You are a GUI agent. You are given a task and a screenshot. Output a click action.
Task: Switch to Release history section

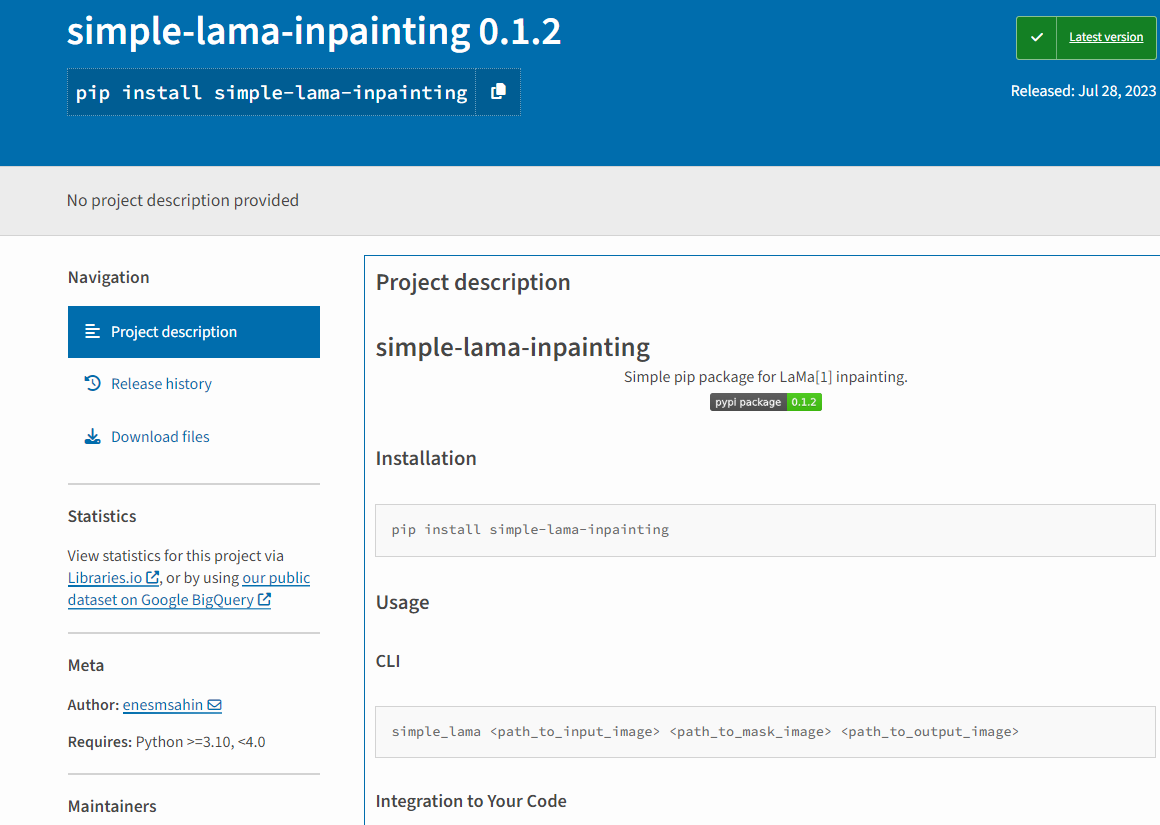[161, 383]
